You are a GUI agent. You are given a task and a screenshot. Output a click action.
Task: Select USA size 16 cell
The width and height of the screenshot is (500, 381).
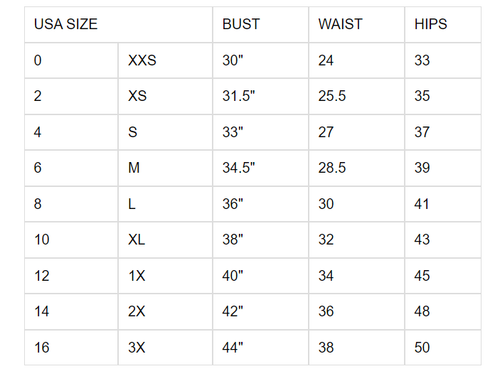click(71, 347)
